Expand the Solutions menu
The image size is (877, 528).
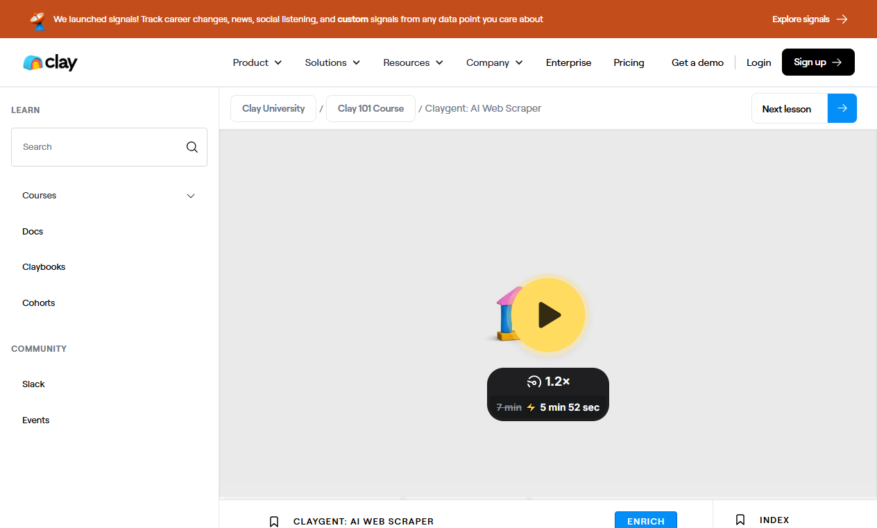(332, 63)
